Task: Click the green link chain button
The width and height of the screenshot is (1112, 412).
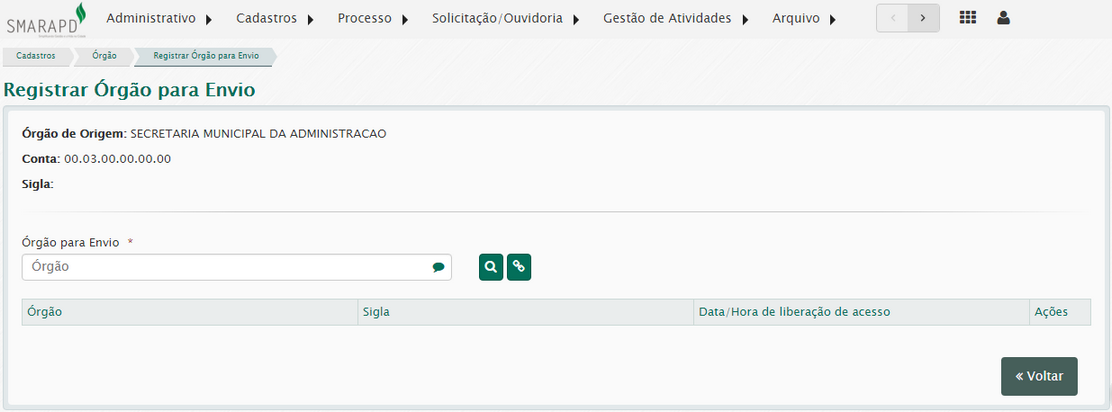Action: pos(519,267)
